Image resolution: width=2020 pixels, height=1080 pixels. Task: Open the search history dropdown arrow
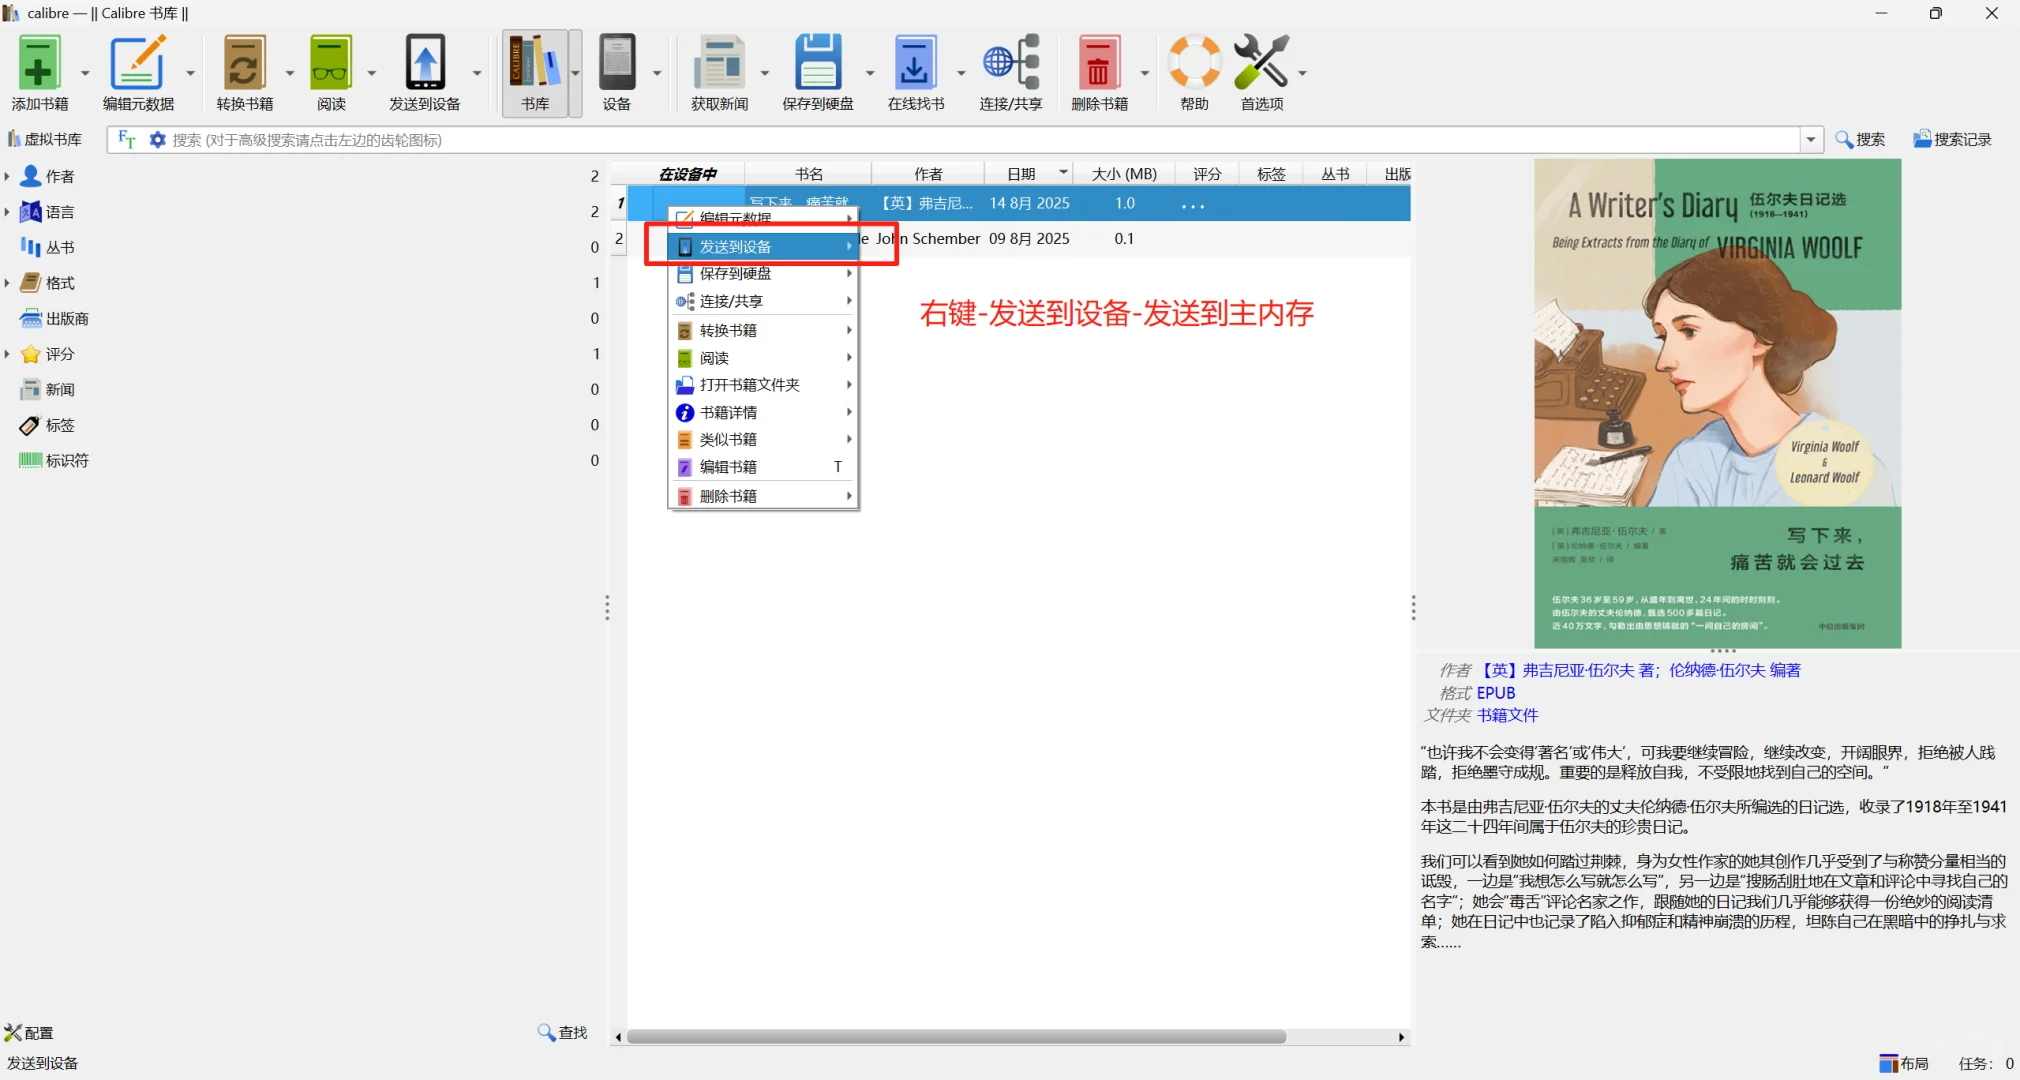pyautogui.click(x=1810, y=140)
